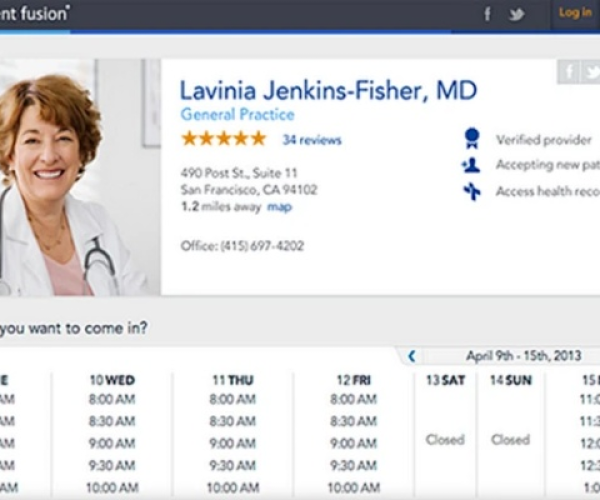Click the Accepting new patients icon

(471, 166)
